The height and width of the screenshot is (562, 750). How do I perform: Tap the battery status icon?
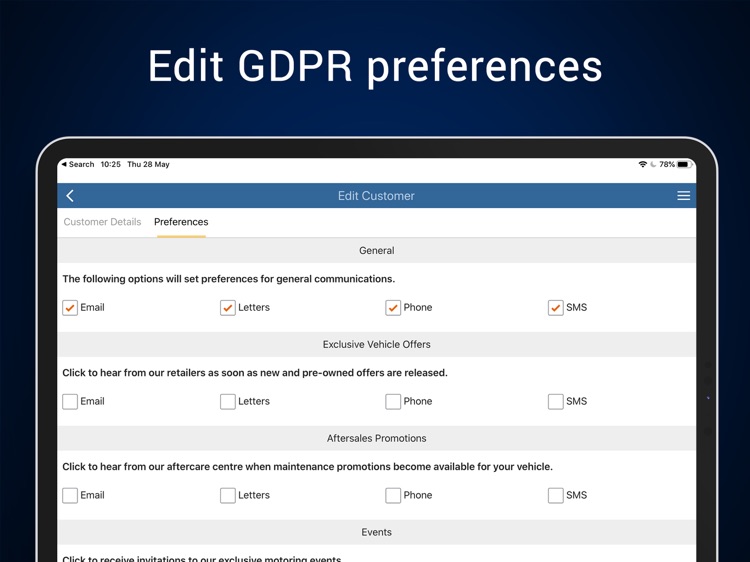684,164
